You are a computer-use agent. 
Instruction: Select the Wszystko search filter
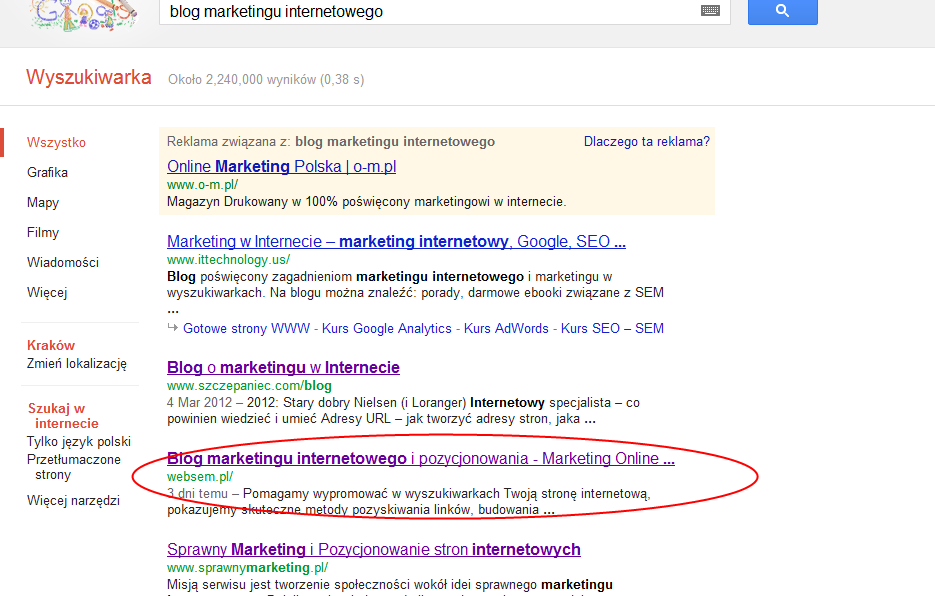[x=56, y=142]
